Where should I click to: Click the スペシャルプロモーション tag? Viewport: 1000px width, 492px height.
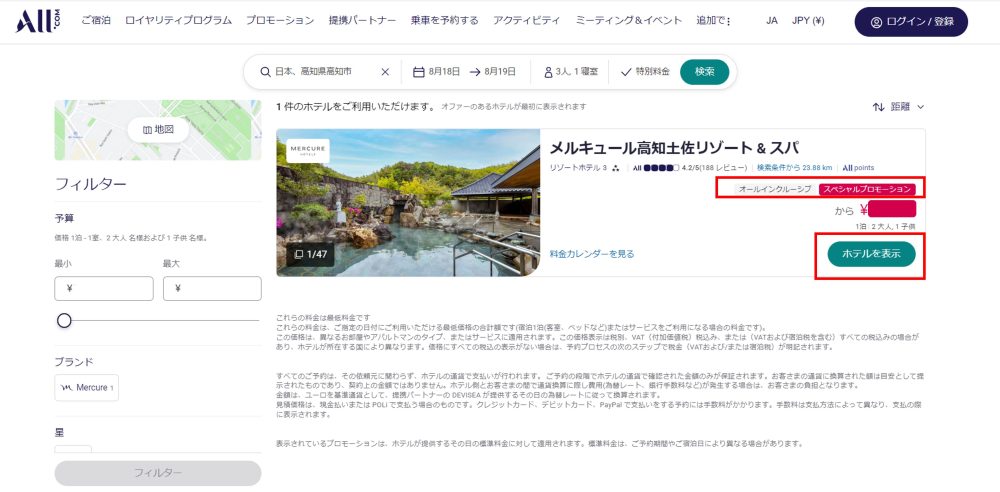(867, 190)
